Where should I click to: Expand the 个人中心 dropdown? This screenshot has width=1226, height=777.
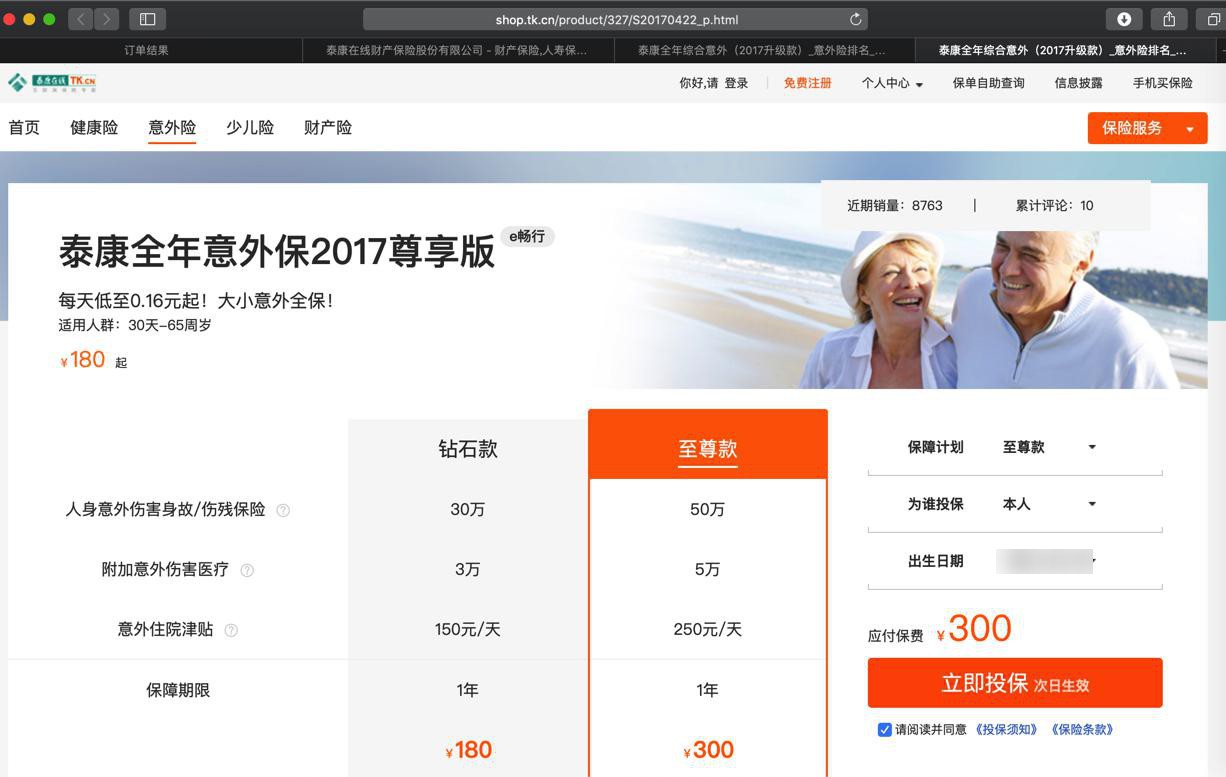click(x=892, y=83)
